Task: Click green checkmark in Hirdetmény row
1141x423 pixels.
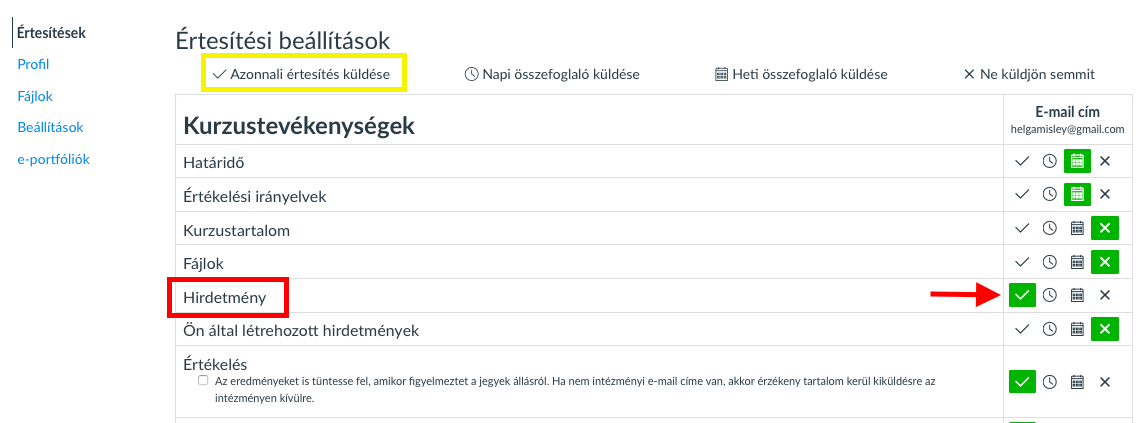Action: 1022,295
